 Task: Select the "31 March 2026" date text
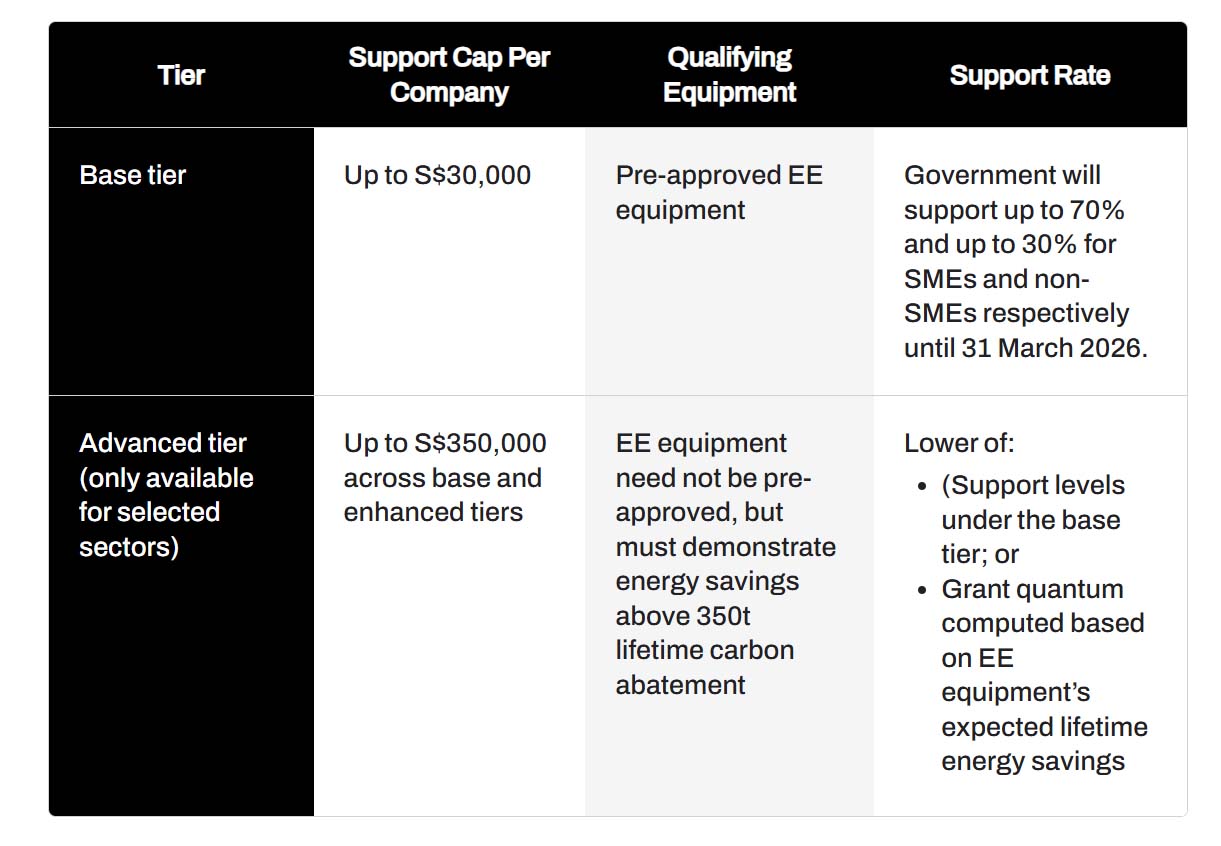pyautogui.click(x=1052, y=348)
